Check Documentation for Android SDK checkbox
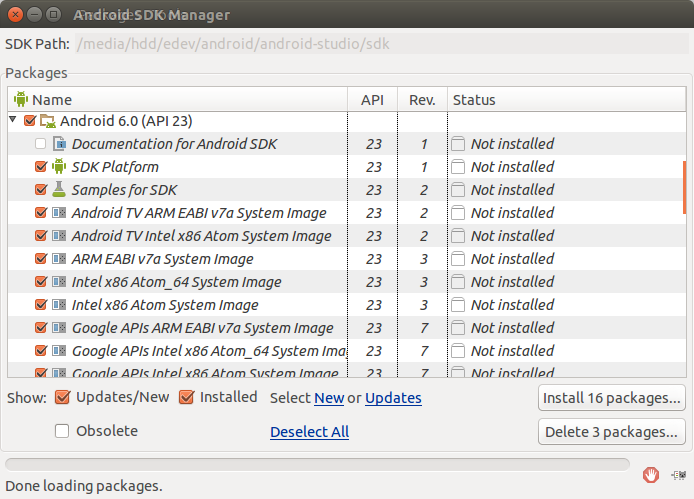This screenshot has height=499, width=694. pos(40,143)
